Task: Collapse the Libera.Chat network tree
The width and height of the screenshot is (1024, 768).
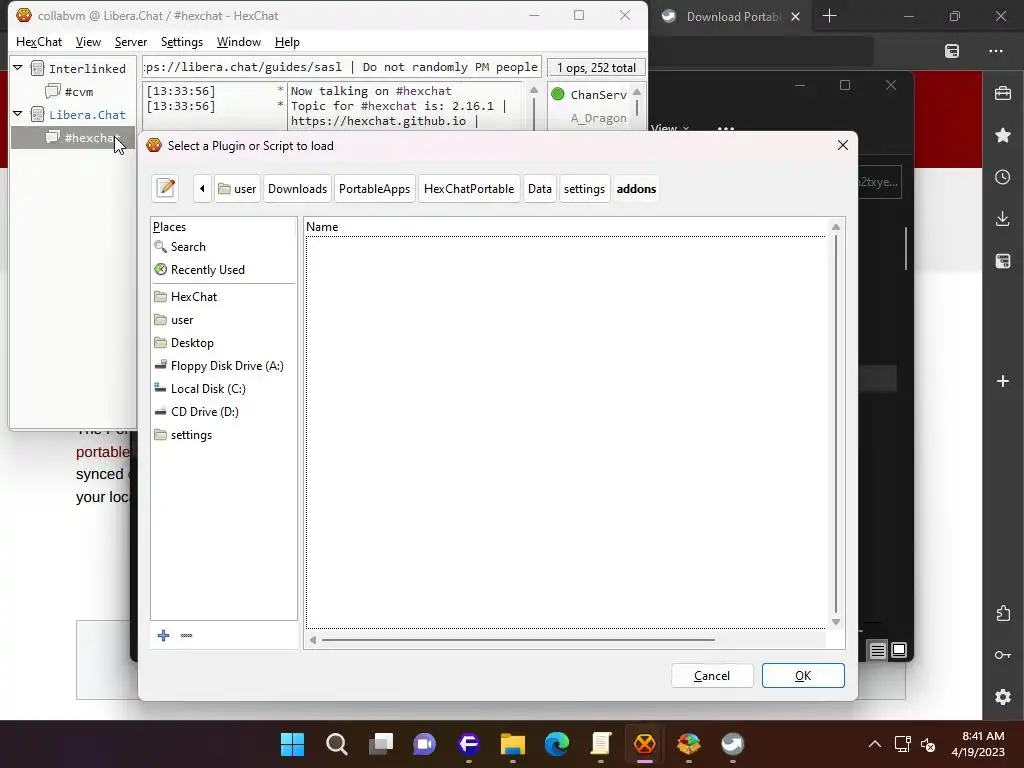Action: pyautogui.click(x=18, y=114)
